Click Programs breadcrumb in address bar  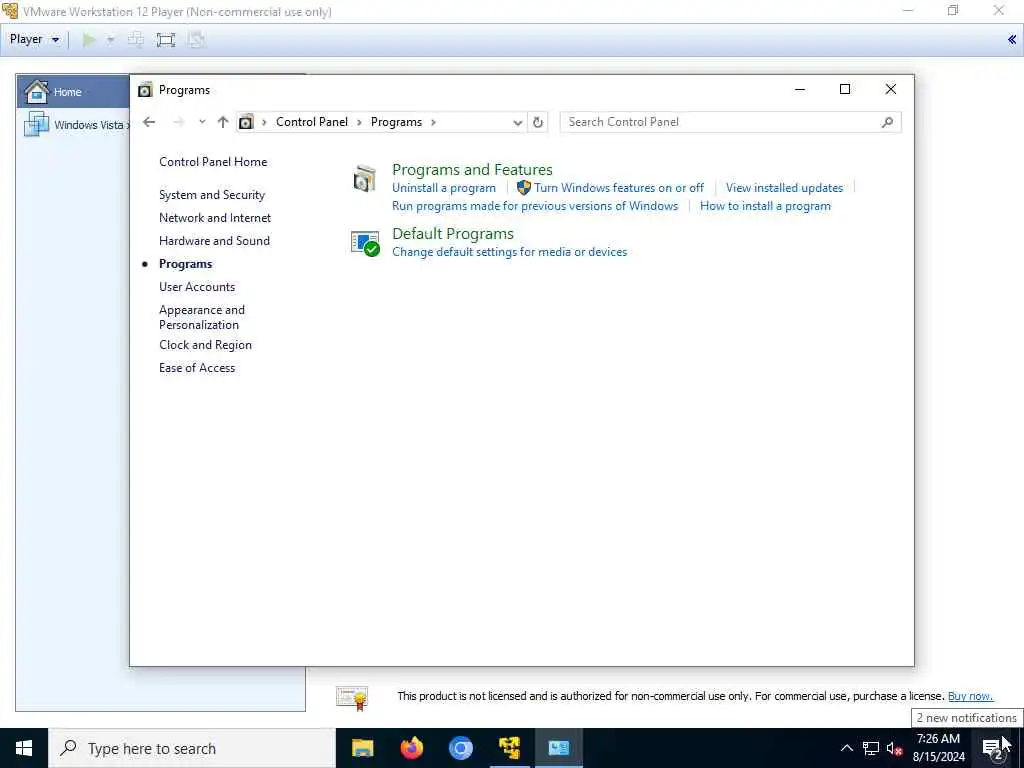(396, 122)
